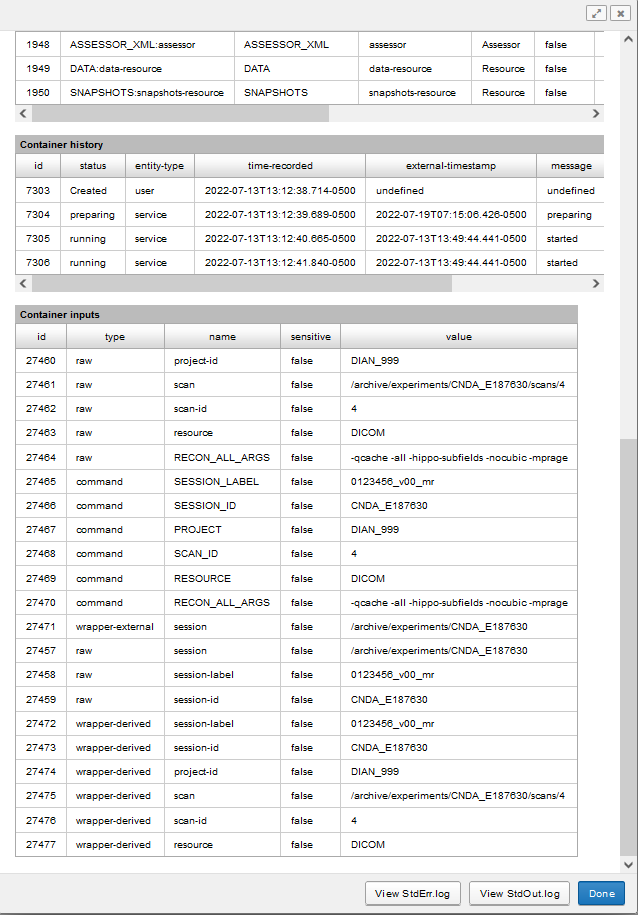Click the left scroll arrow under the SNAPSHOTS row
This screenshot has height=915, width=639.
(24, 114)
